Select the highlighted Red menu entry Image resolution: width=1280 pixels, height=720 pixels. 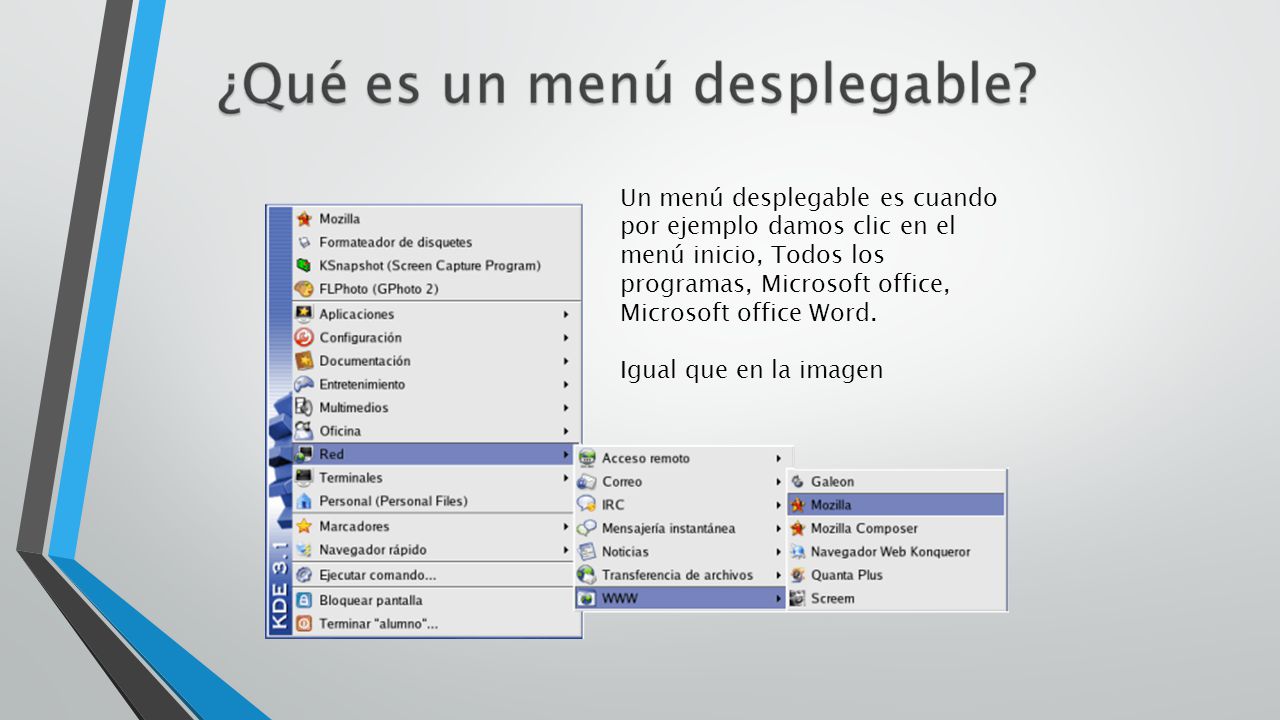click(435, 455)
